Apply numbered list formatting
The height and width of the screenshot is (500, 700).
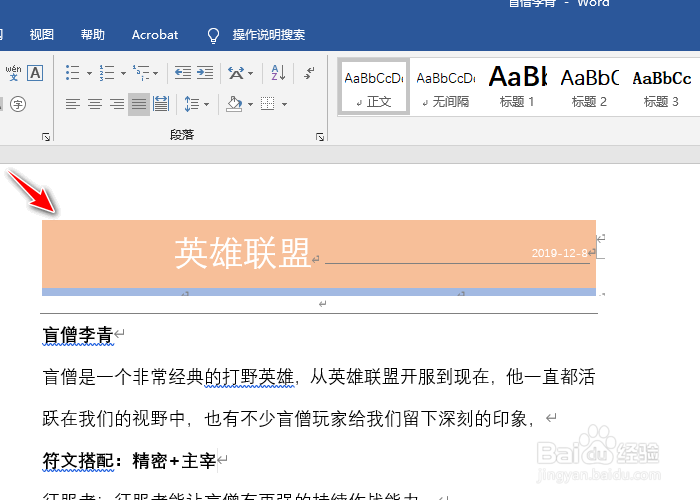[x=107, y=73]
